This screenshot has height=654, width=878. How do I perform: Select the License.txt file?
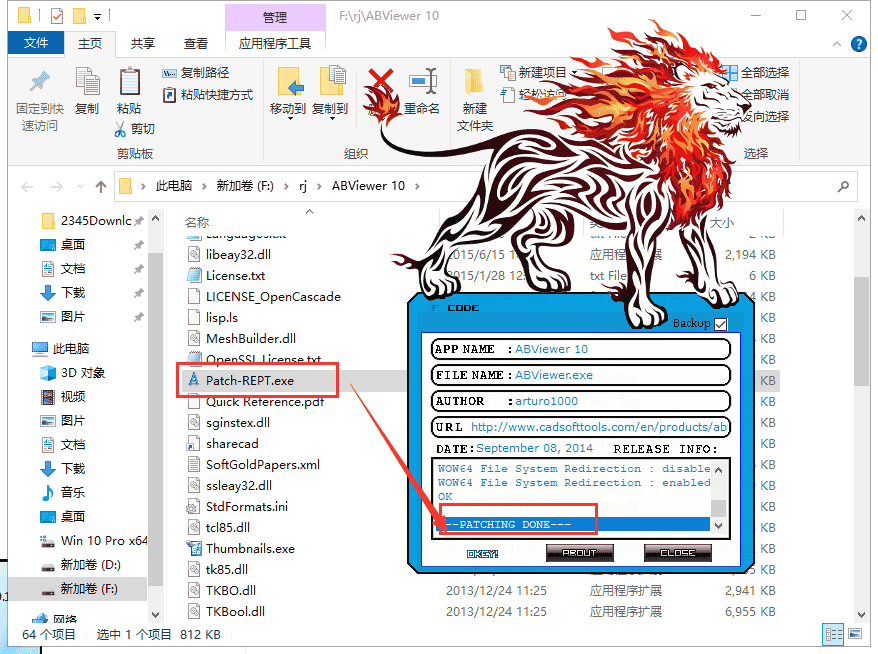click(235, 275)
